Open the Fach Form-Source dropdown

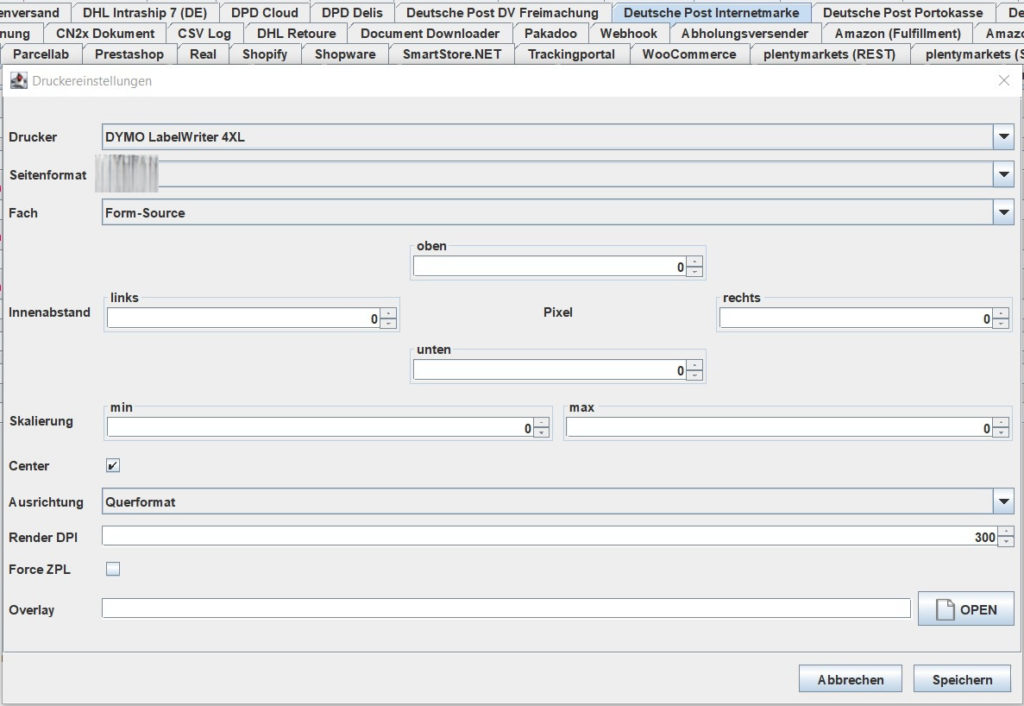click(x=1004, y=212)
